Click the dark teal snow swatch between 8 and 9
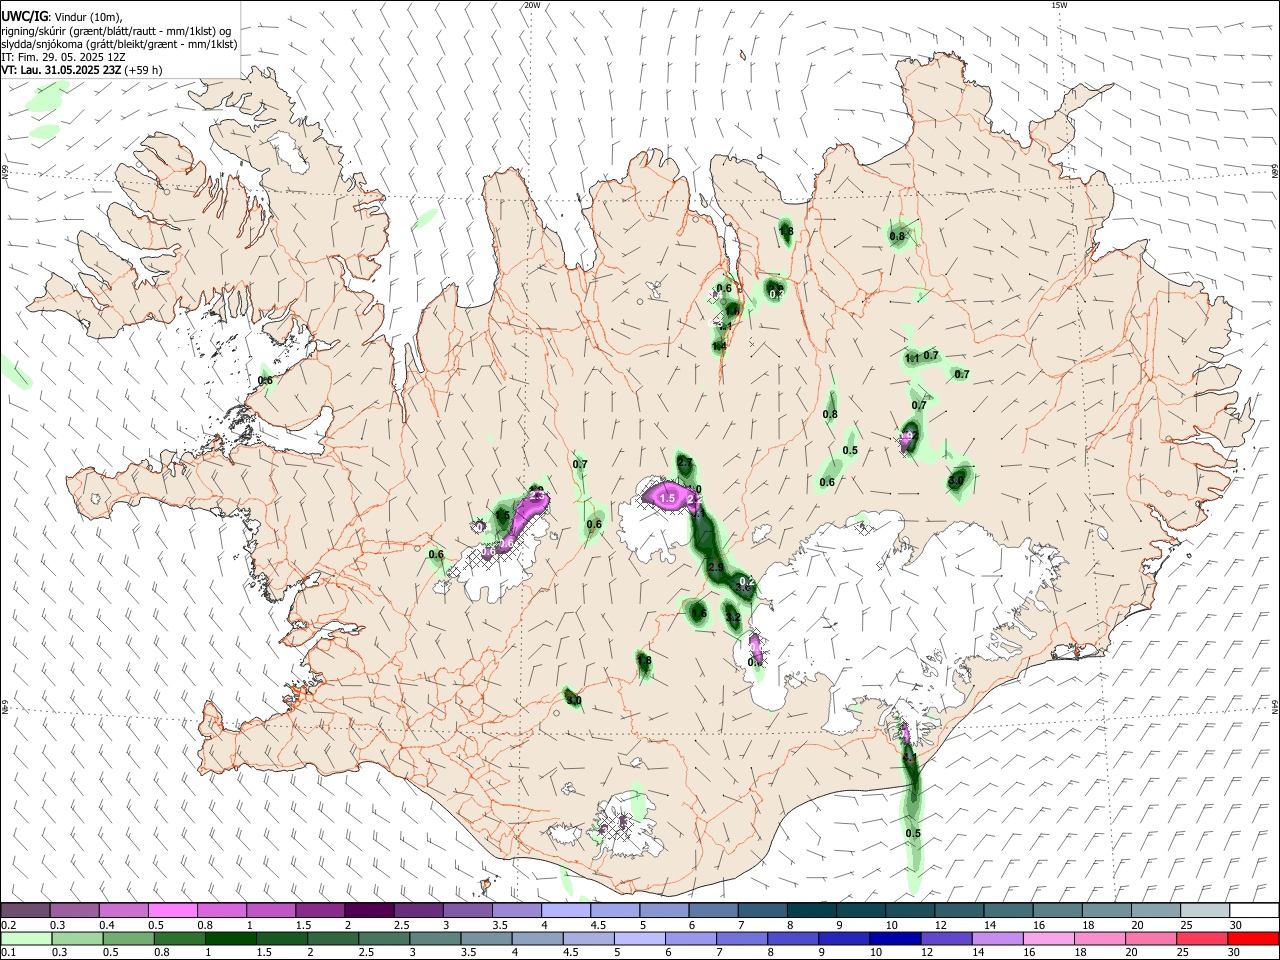The height and width of the screenshot is (960, 1280). 811,910
